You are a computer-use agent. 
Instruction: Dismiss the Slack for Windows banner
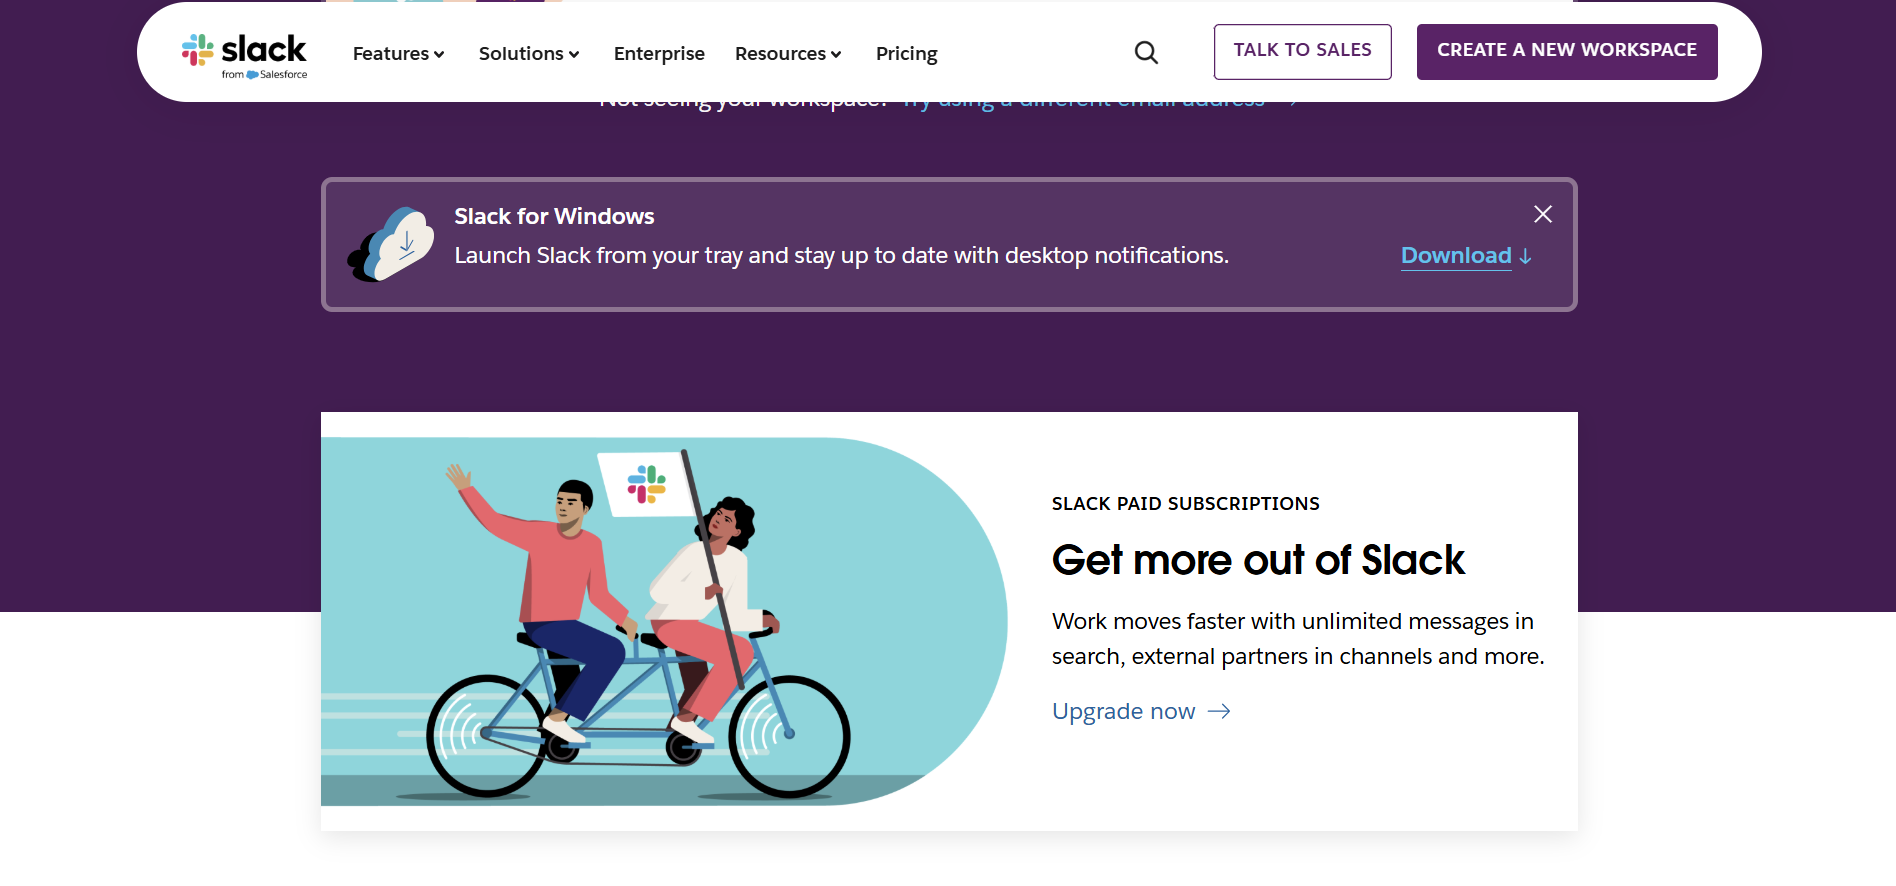1543,214
